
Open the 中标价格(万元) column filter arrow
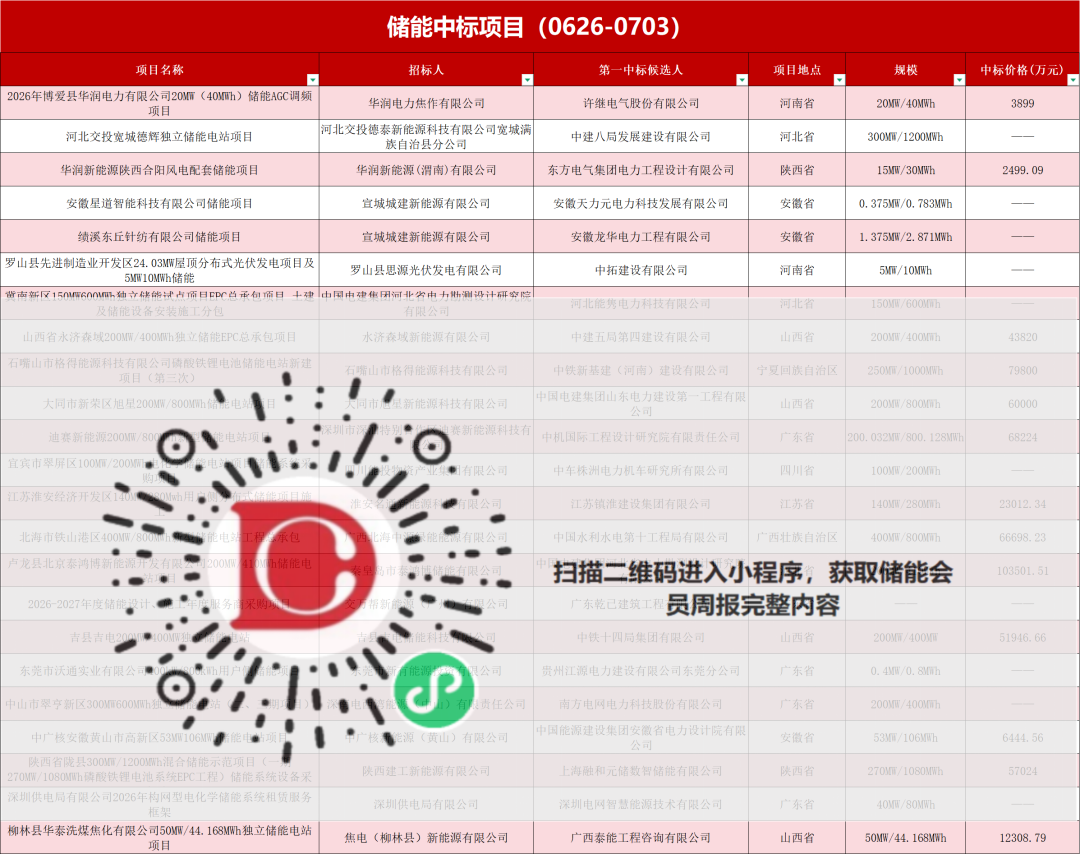click(x=1072, y=80)
